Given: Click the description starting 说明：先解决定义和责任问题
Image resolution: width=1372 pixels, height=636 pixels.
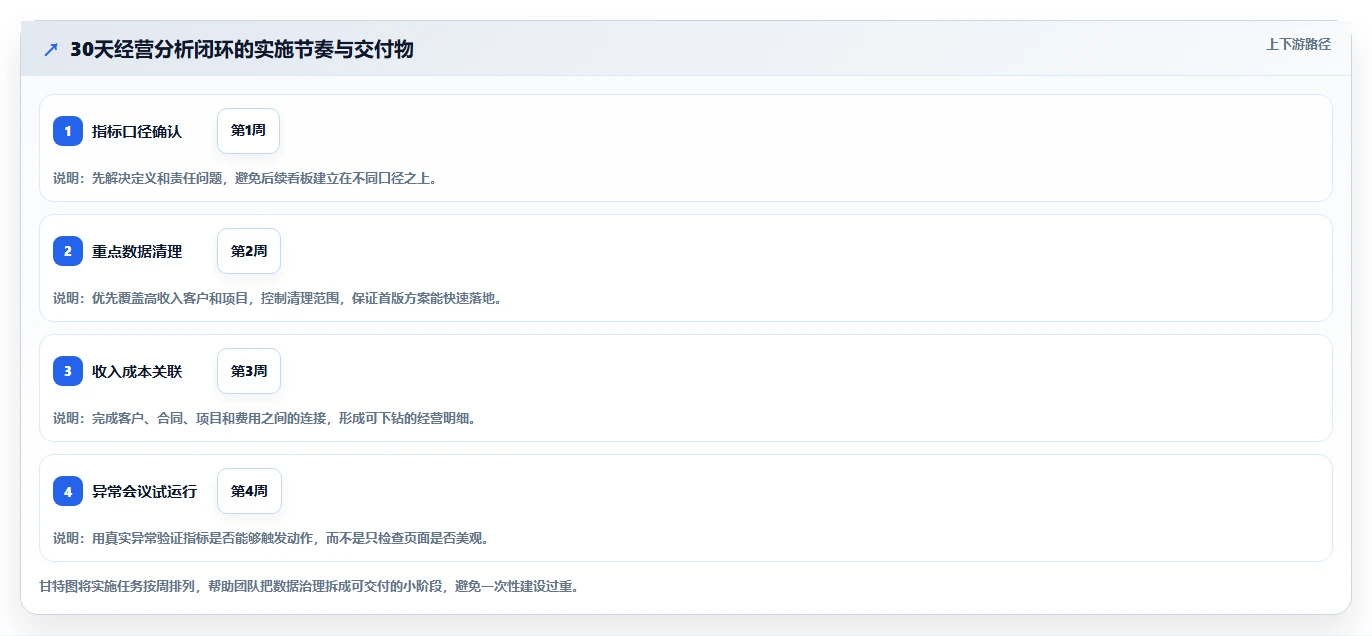Looking at the screenshot, I should [246, 178].
